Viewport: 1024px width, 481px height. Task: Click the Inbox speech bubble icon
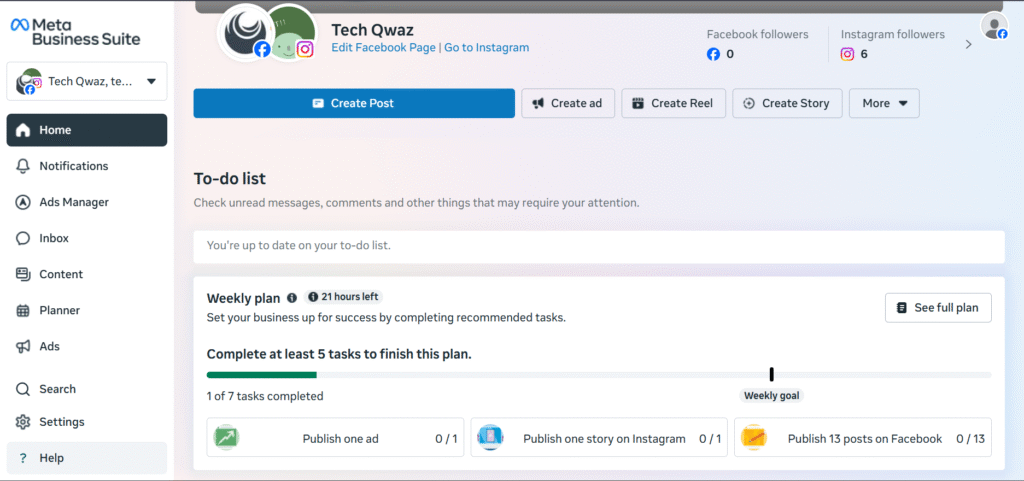click(23, 238)
